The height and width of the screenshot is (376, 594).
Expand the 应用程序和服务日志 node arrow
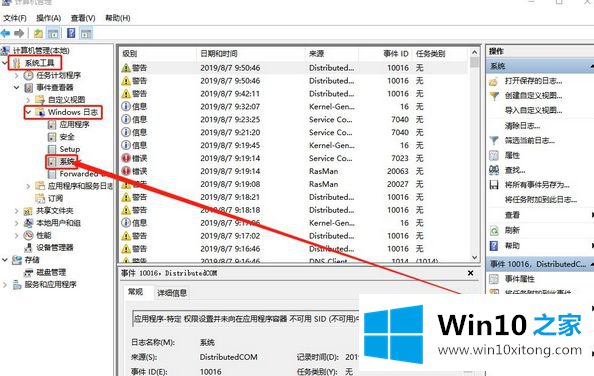[x=28, y=186]
